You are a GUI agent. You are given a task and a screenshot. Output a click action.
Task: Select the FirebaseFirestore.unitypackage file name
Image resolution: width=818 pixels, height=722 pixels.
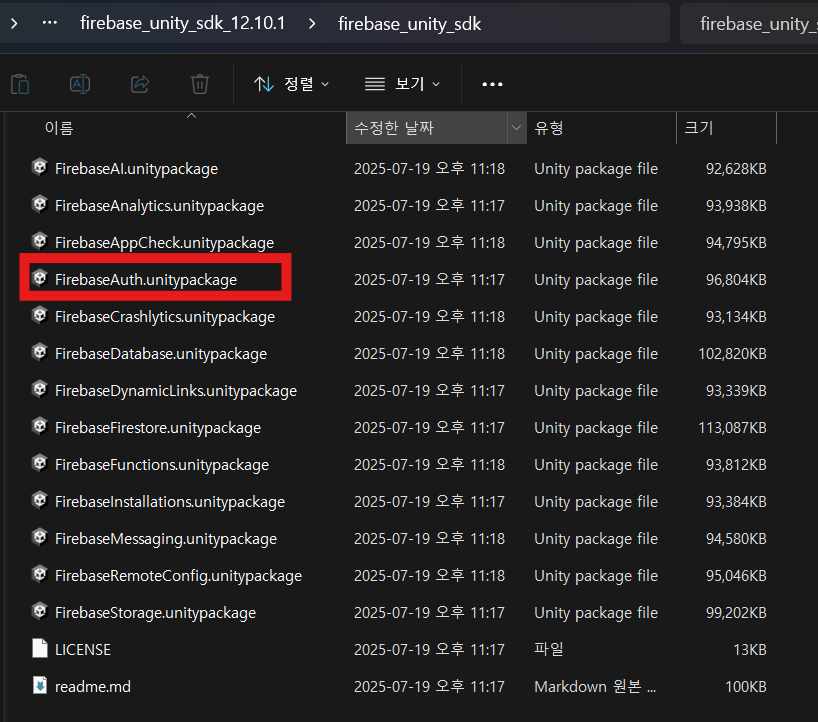158,428
